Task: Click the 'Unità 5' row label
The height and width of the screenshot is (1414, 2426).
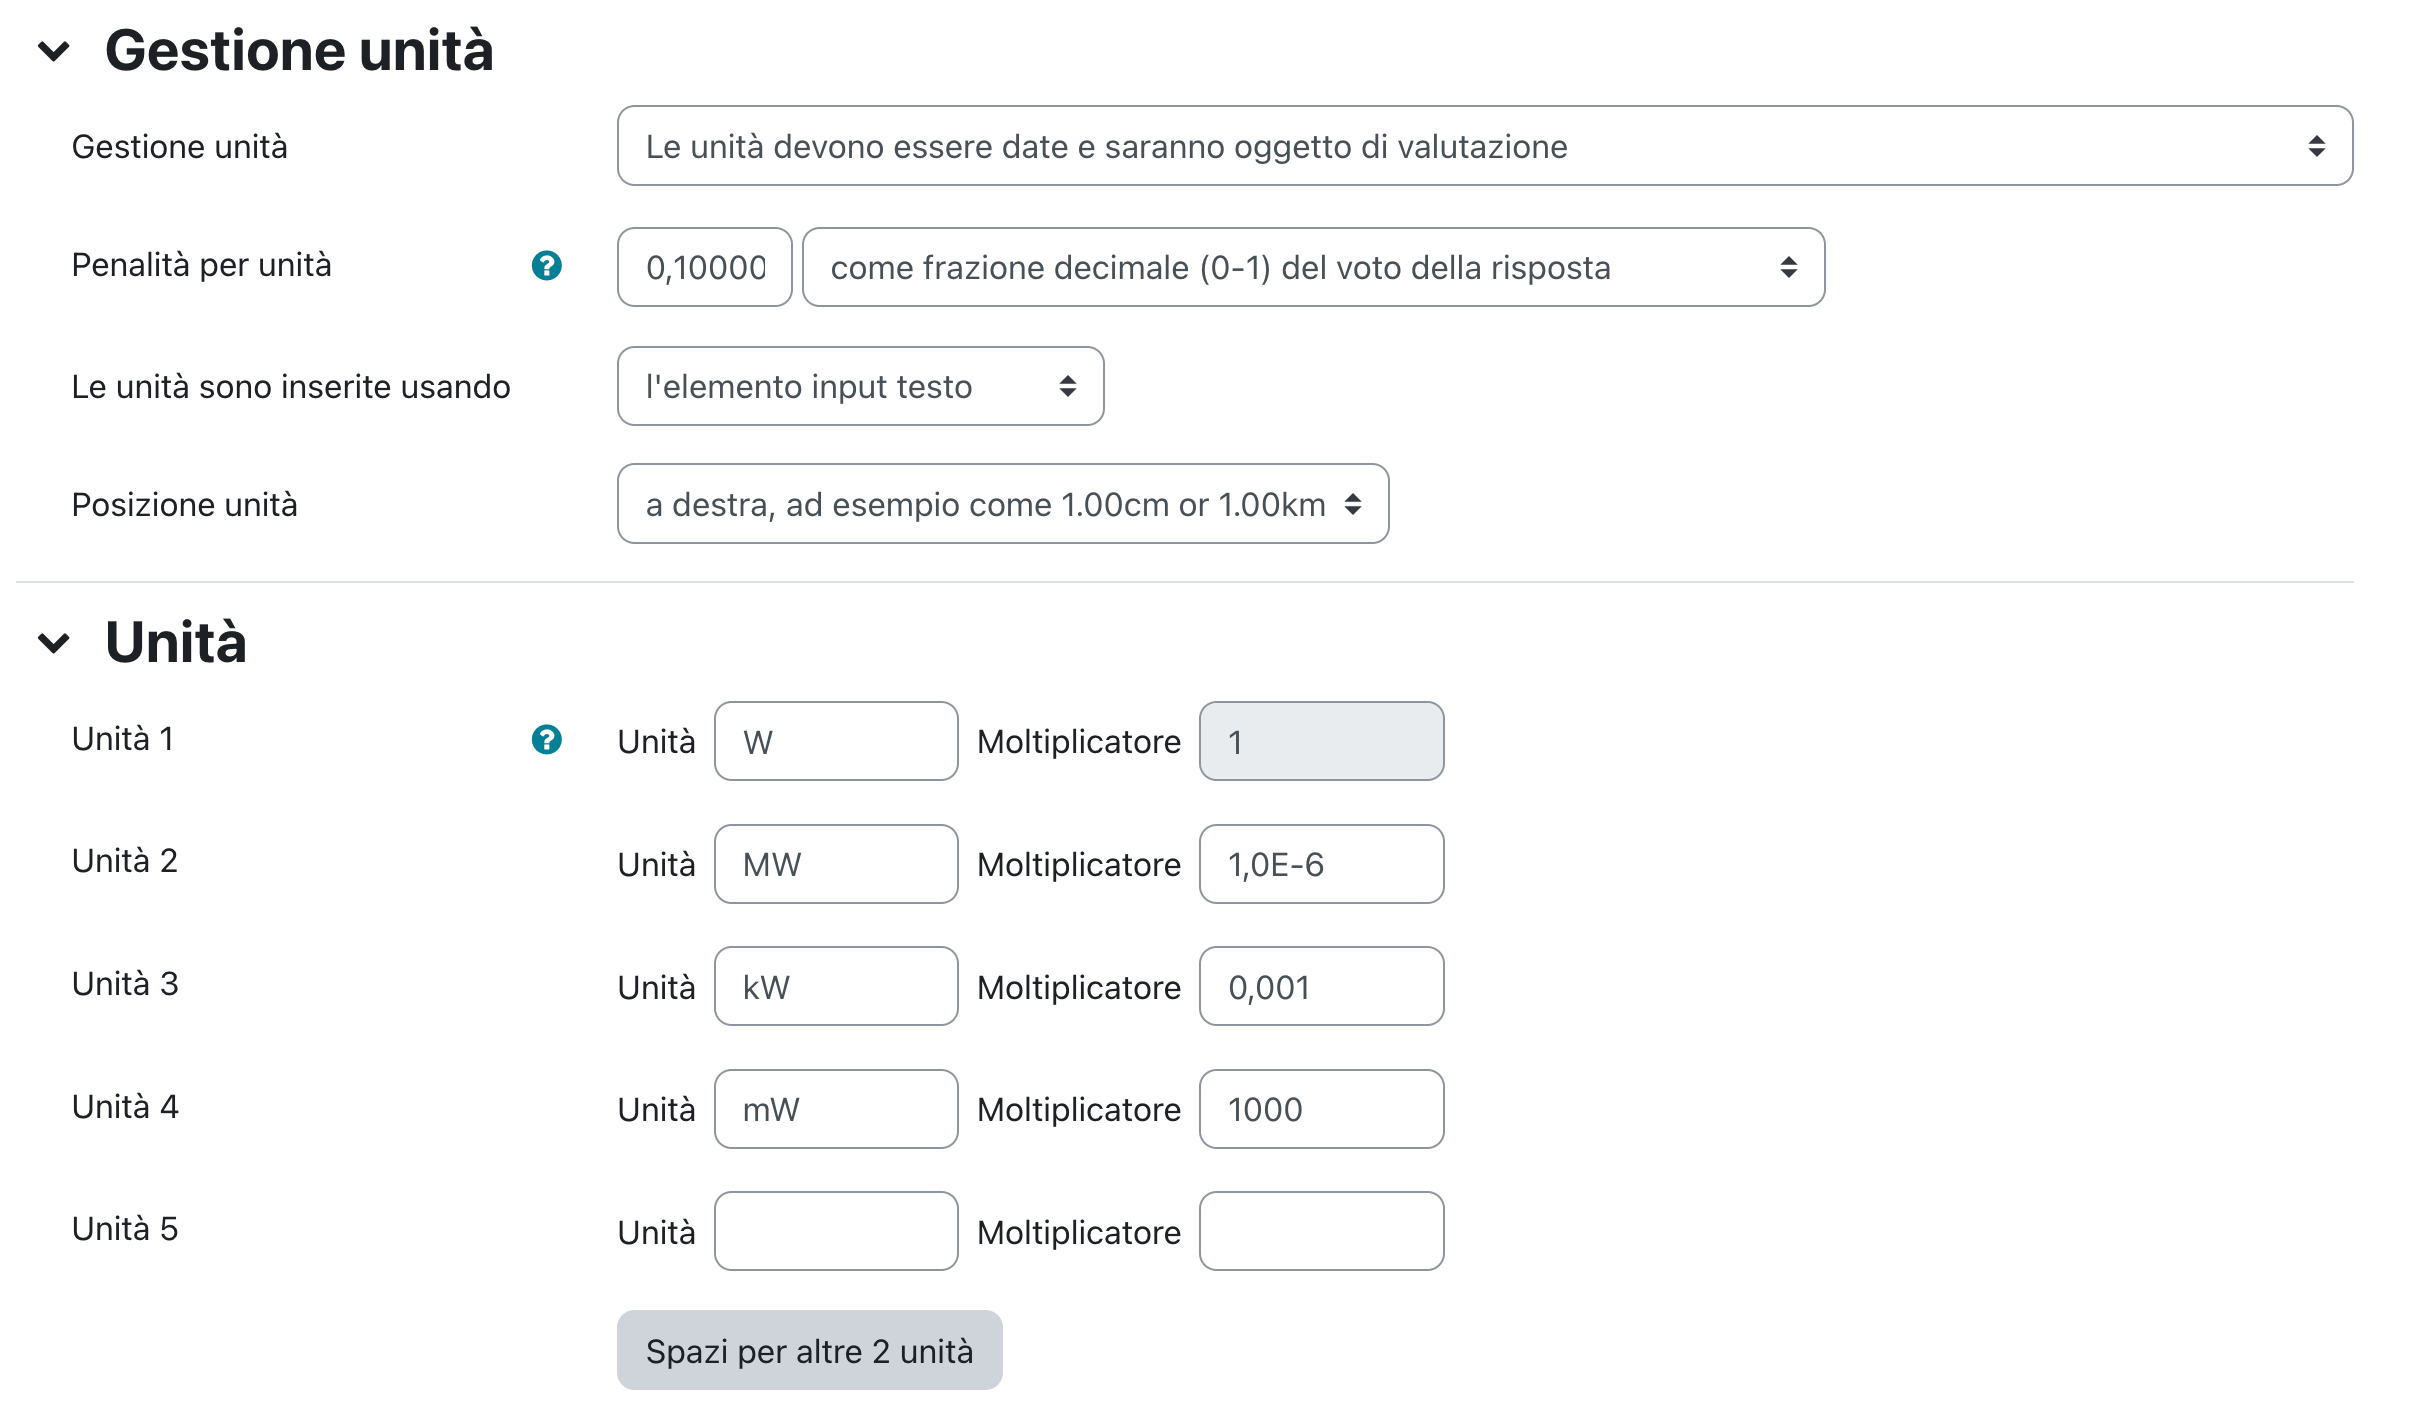Action: [x=125, y=1229]
